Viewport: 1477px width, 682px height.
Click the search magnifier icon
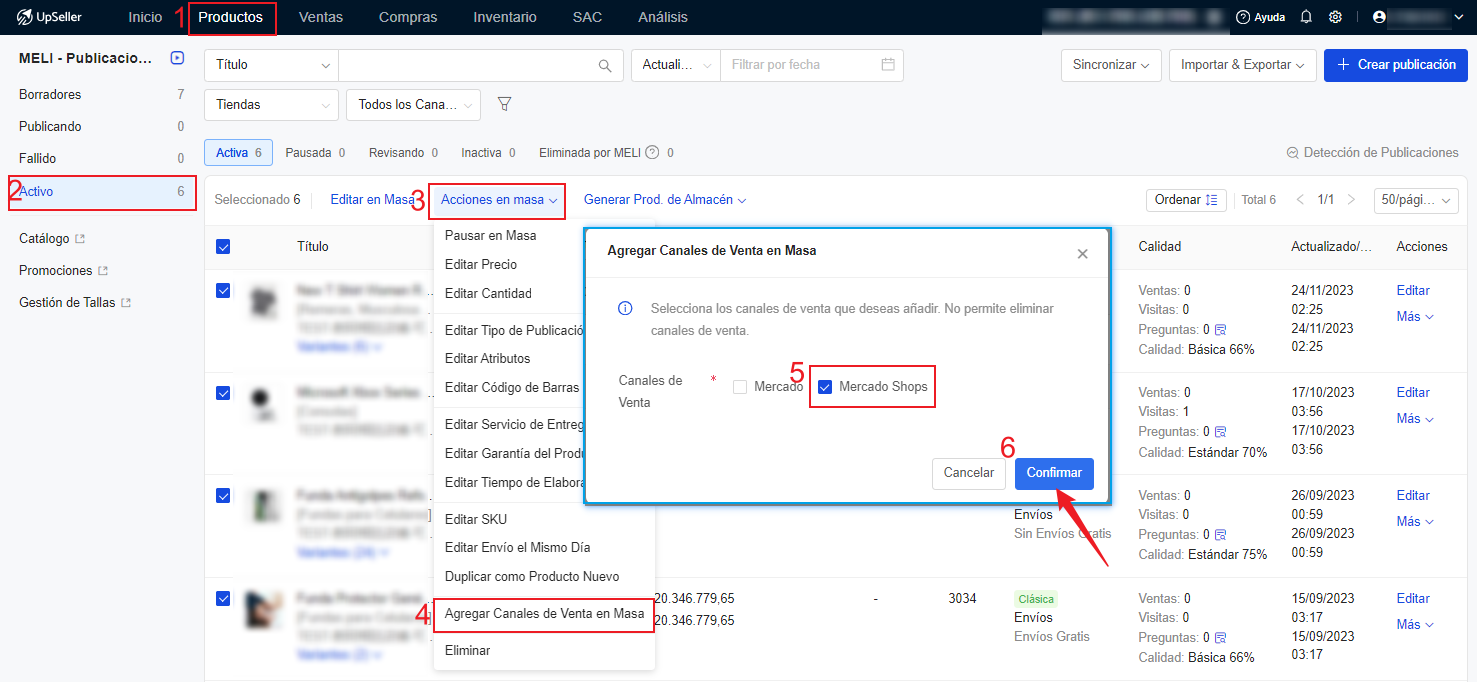point(605,65)
